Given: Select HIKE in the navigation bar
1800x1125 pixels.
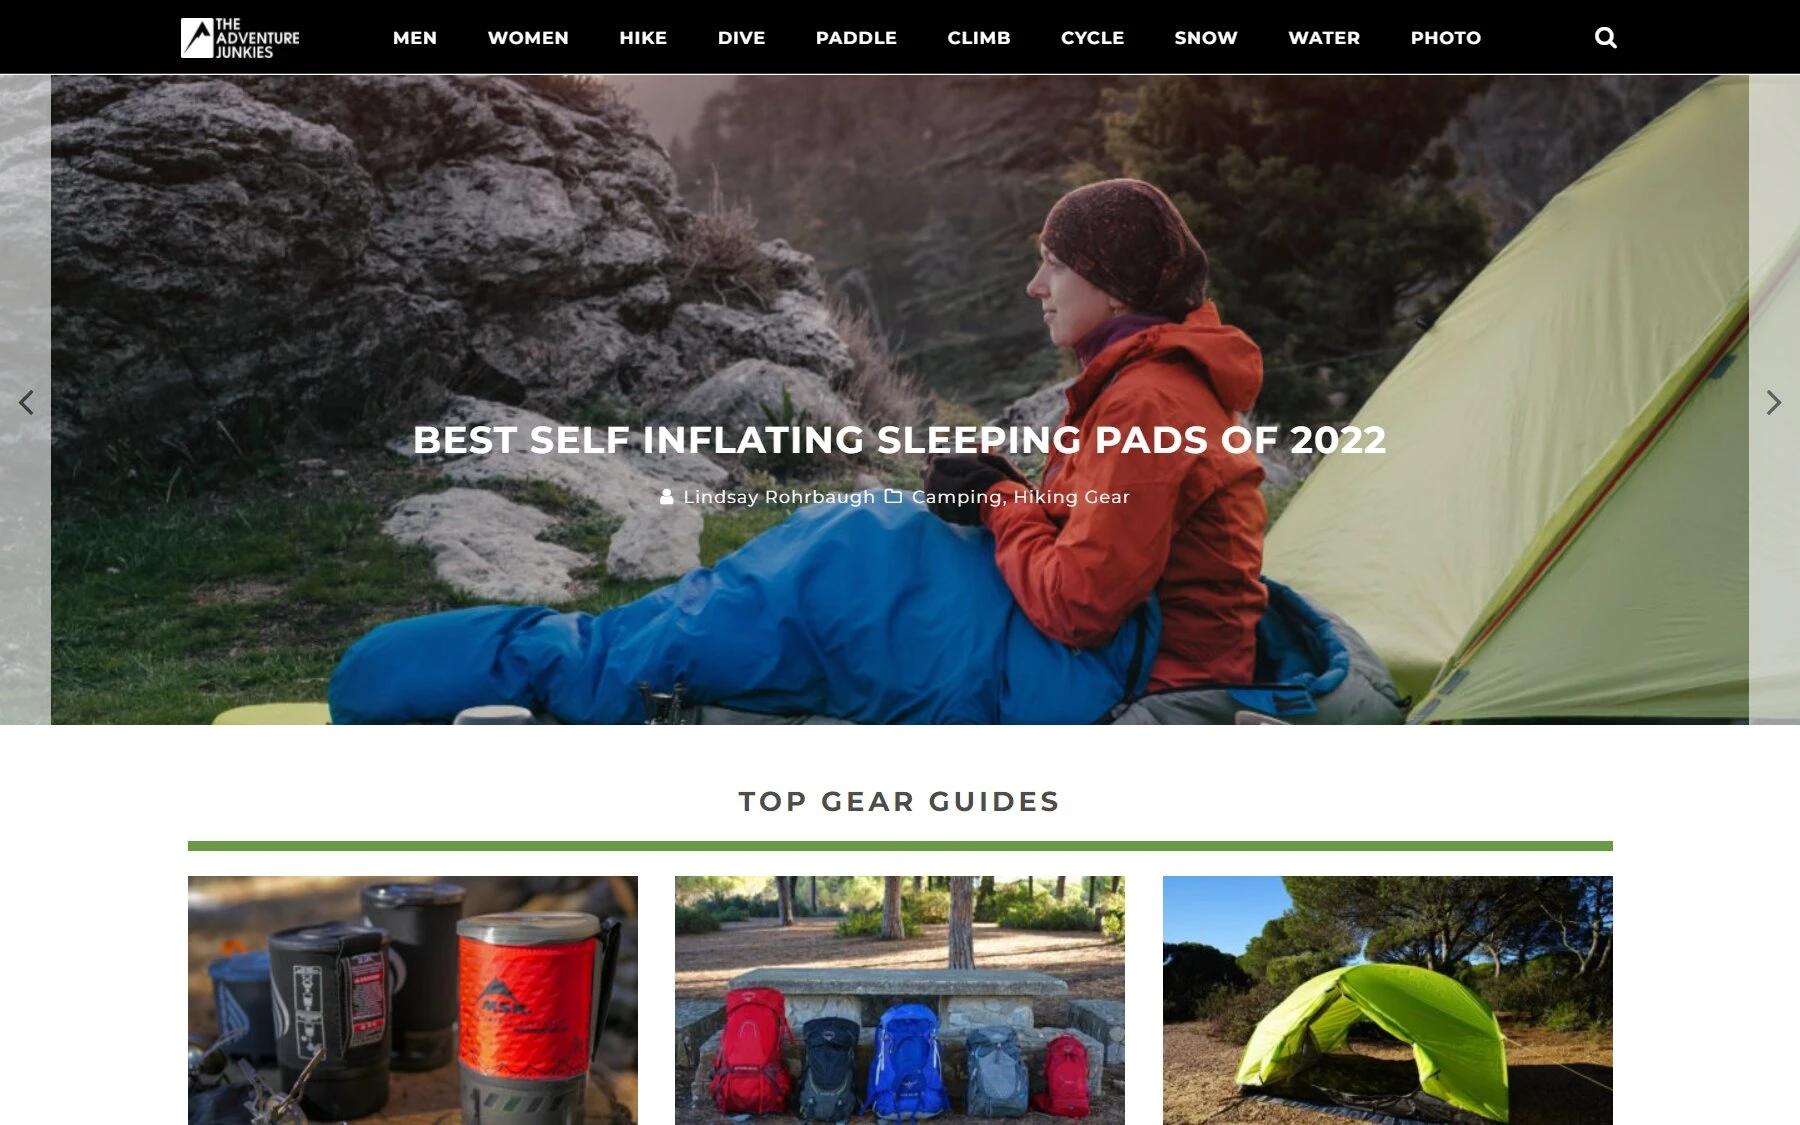Looking at the screenshot, I should (643, 38).
